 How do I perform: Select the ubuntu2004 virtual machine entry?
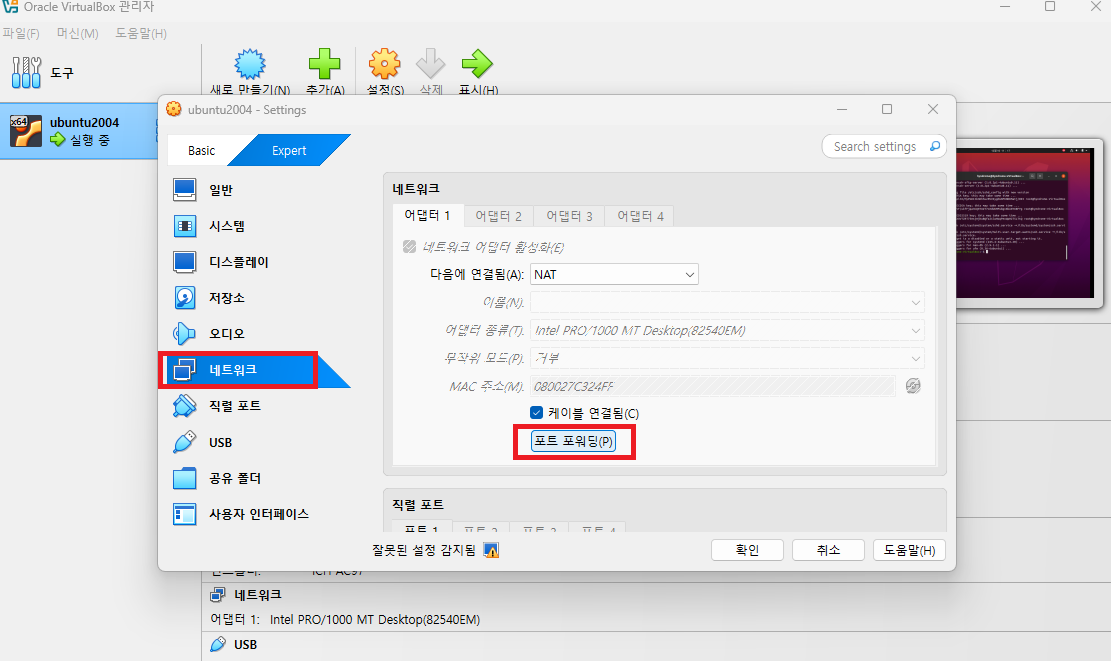pyautogui.click(x=79, y=131)
